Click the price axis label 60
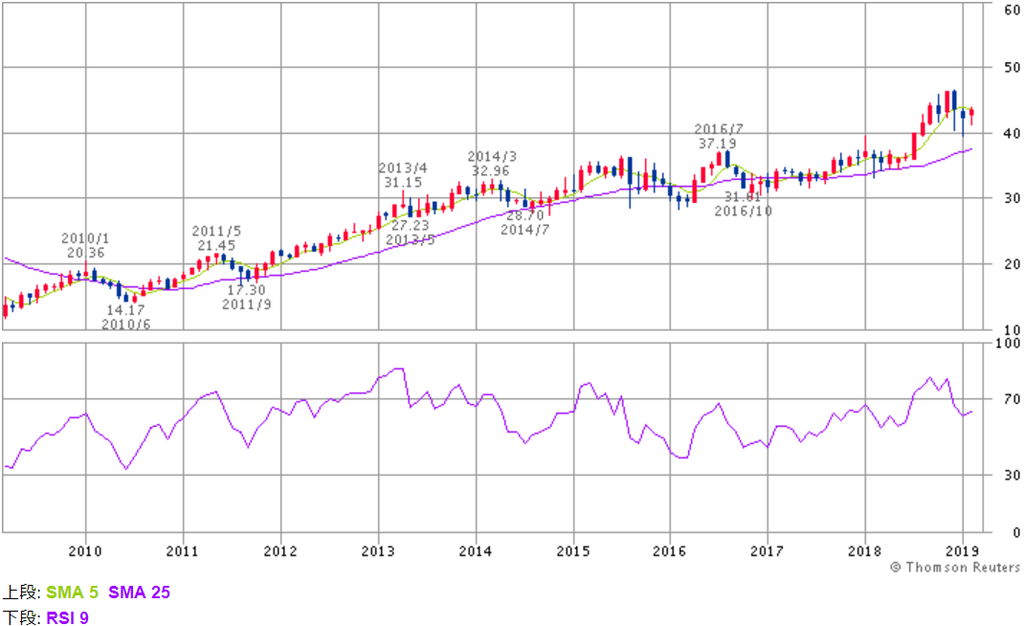The width and height of the screenshot is (1024, 626). (x=1012, y=11)
